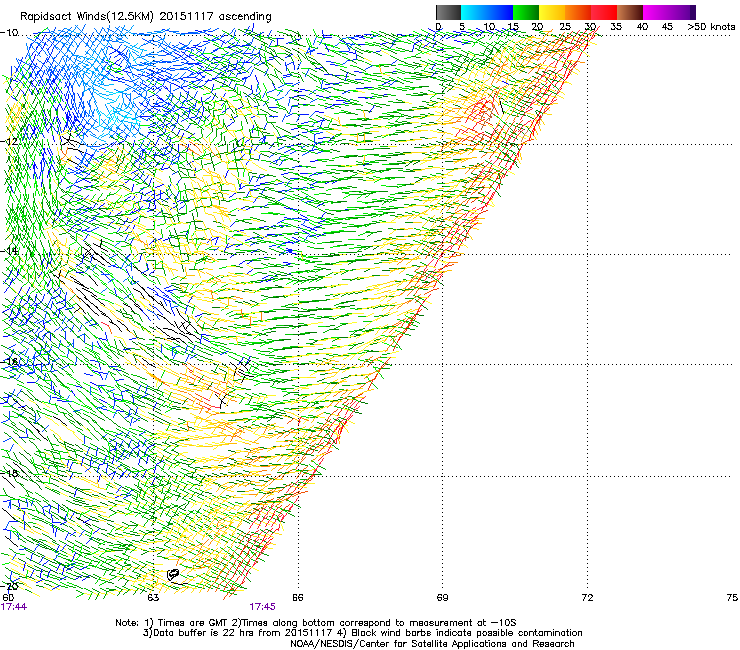Click the gray 0-5 knots color swatch
Screen dimensions: 740x650
448,12
